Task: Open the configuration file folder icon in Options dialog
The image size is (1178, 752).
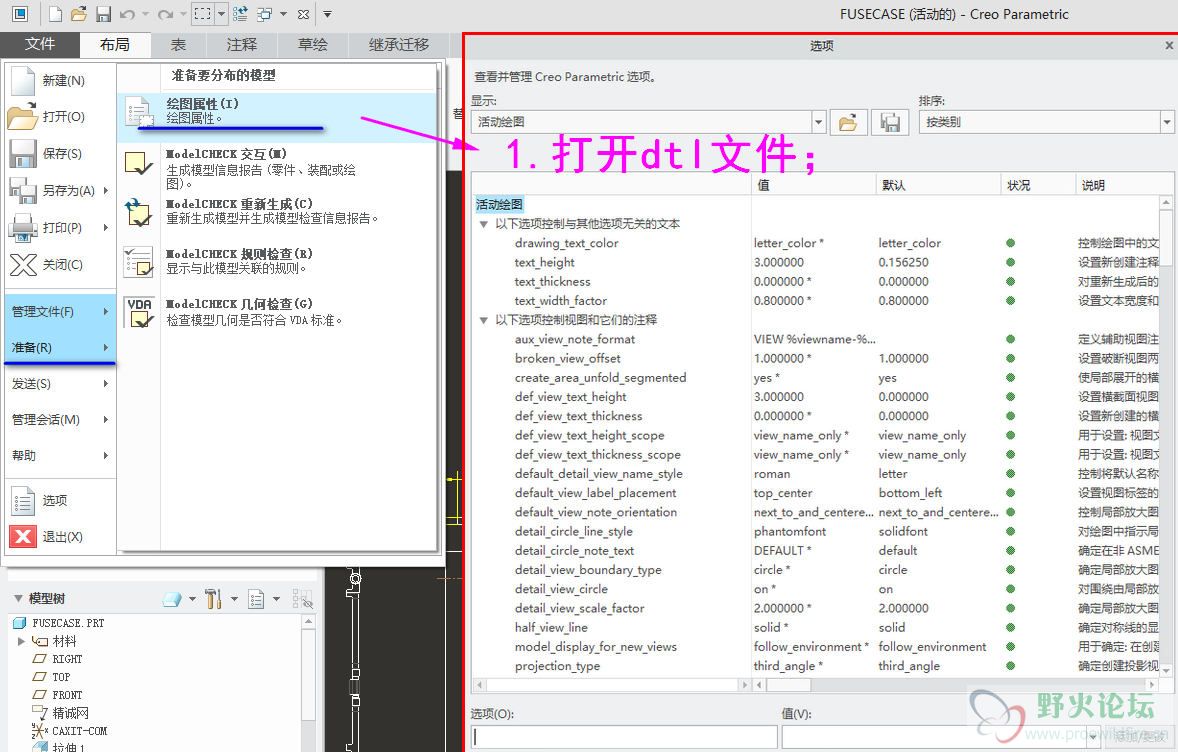Action: click(848, 122)
